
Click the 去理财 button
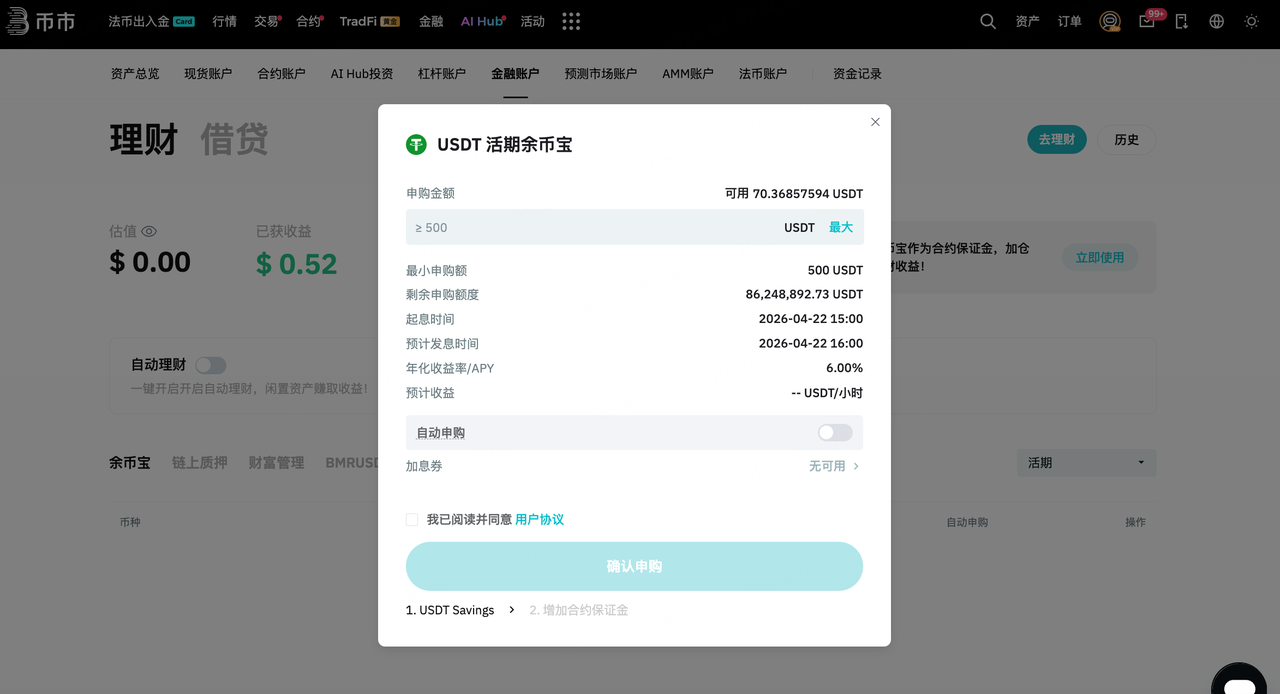pos(1057,139)
